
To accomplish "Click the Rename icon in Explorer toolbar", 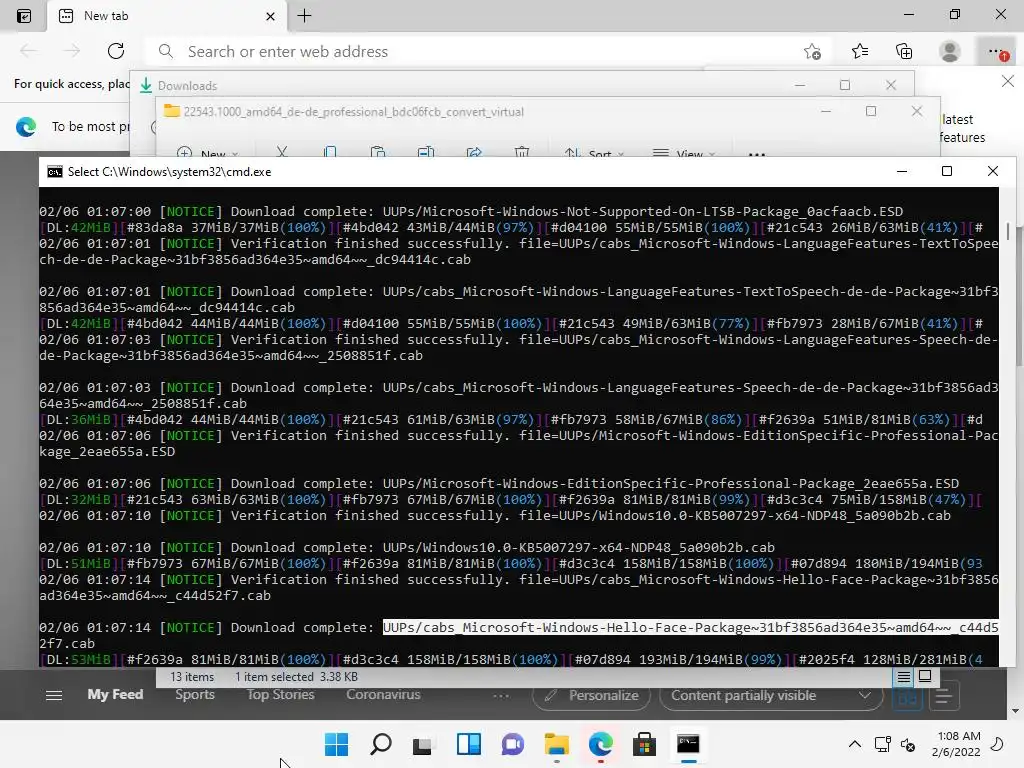I will point(426,152).
